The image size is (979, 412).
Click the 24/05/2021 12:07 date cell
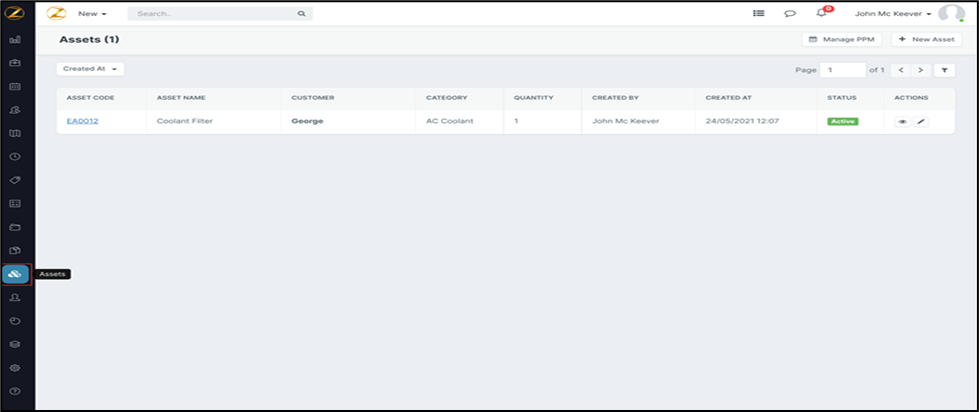pos(742,121)
